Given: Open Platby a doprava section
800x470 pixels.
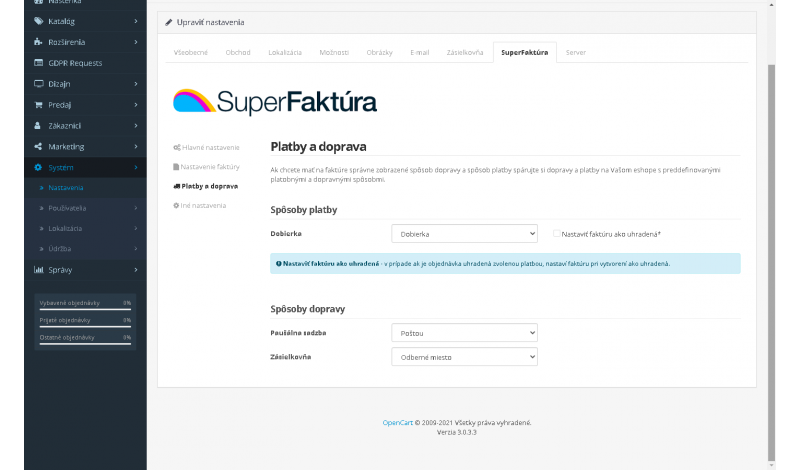Looking at the screenshot, I should (206, 186).
